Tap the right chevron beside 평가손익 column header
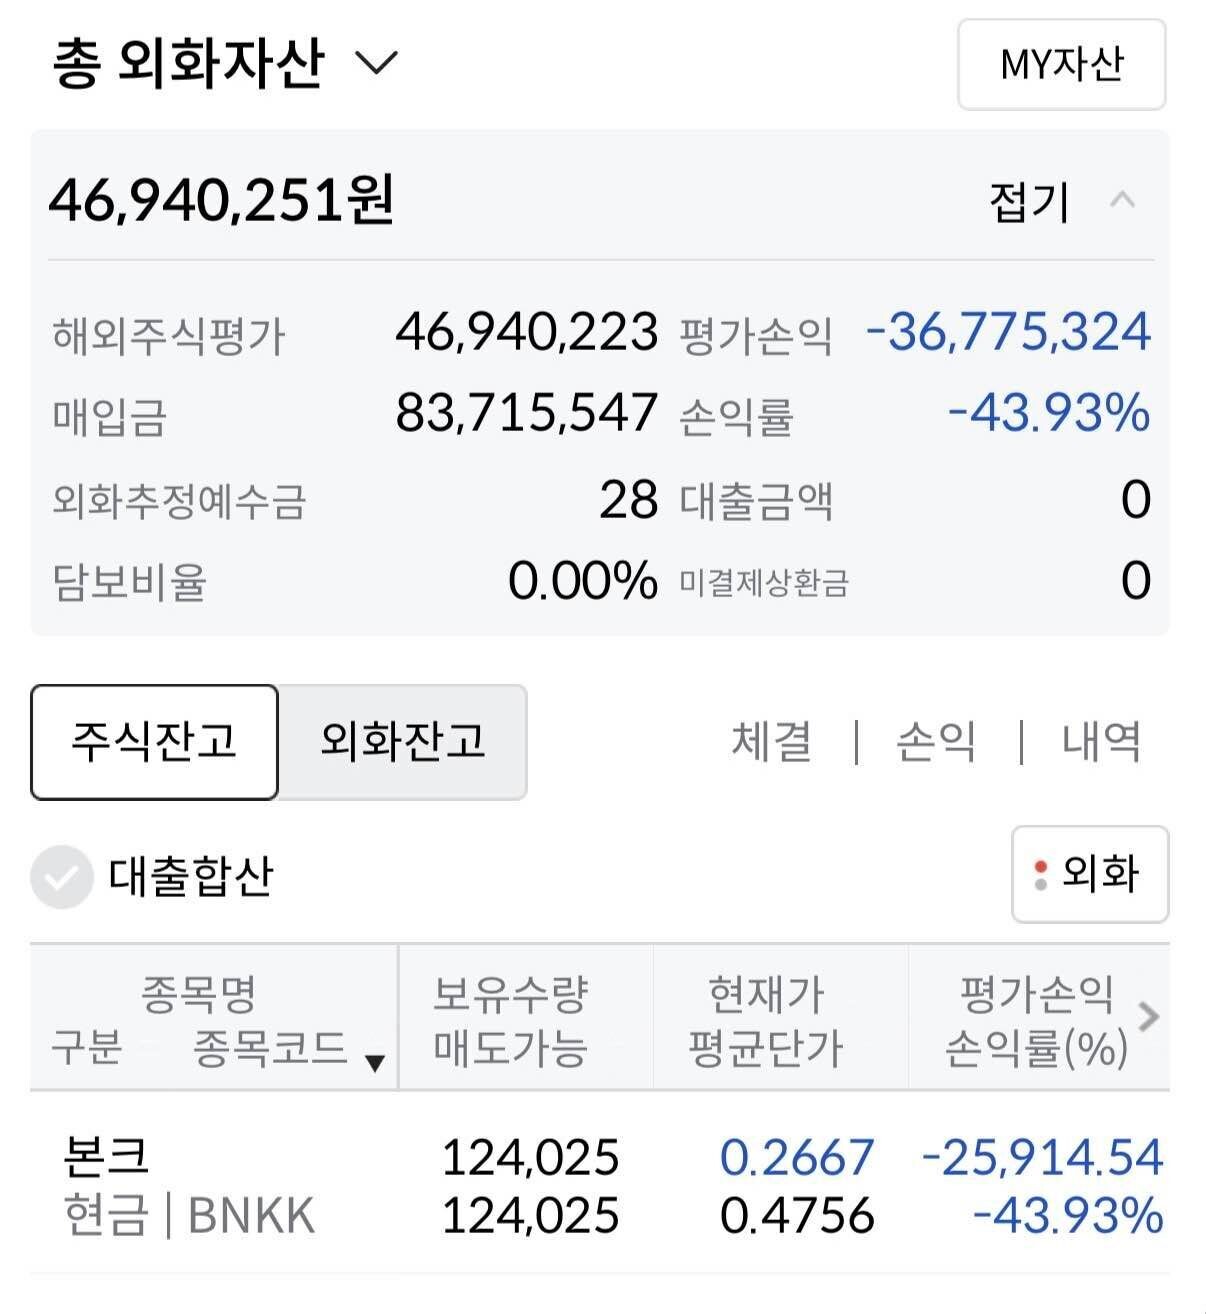1206x1314 pixels. 1148,1015
